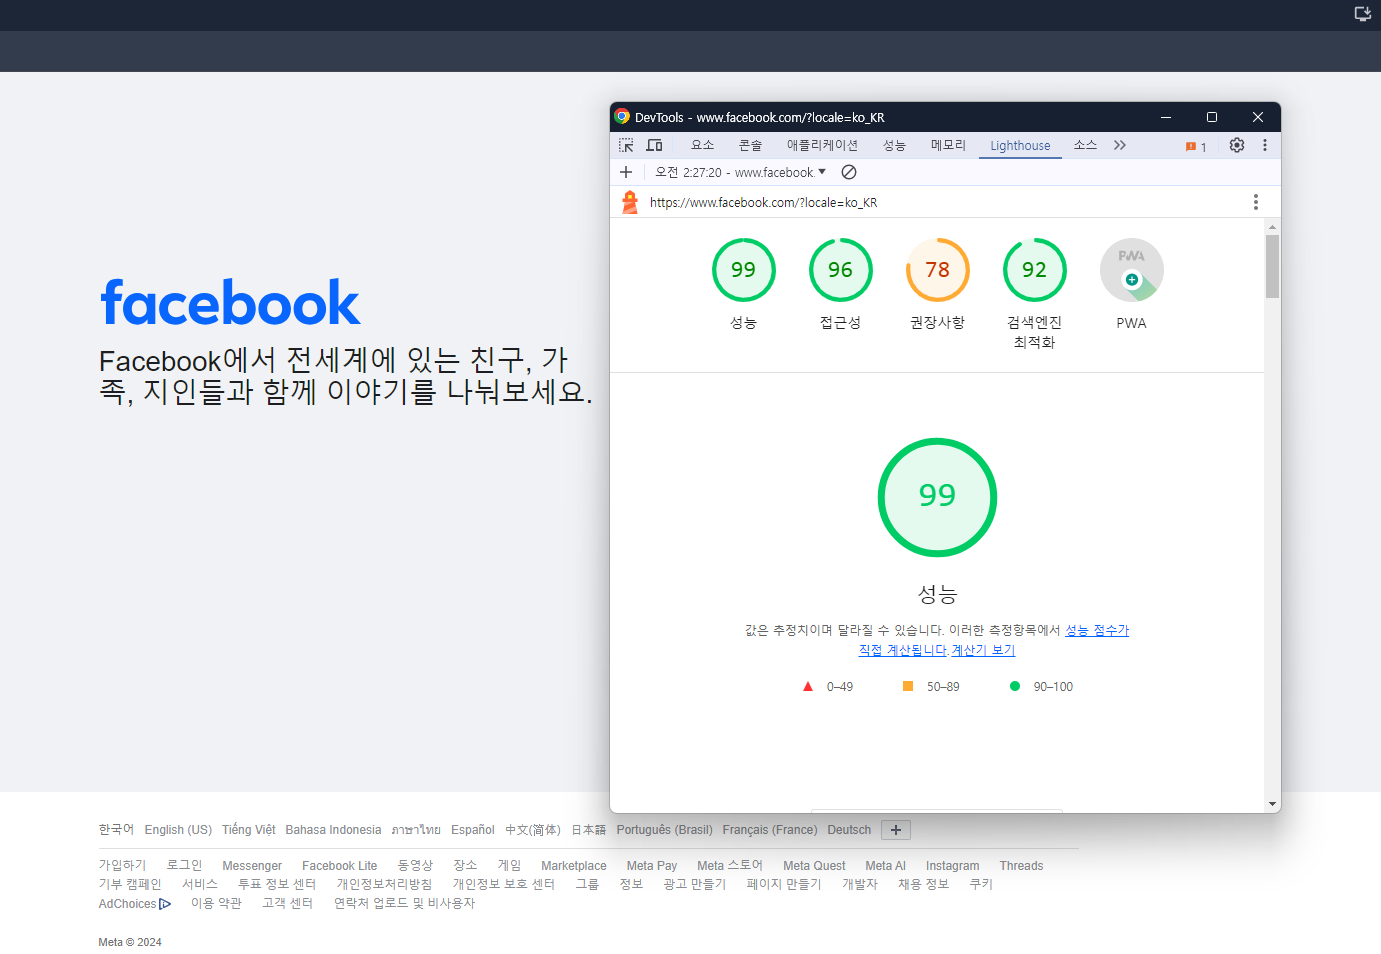Switch to the 성능 tab

tap(894, 145)
